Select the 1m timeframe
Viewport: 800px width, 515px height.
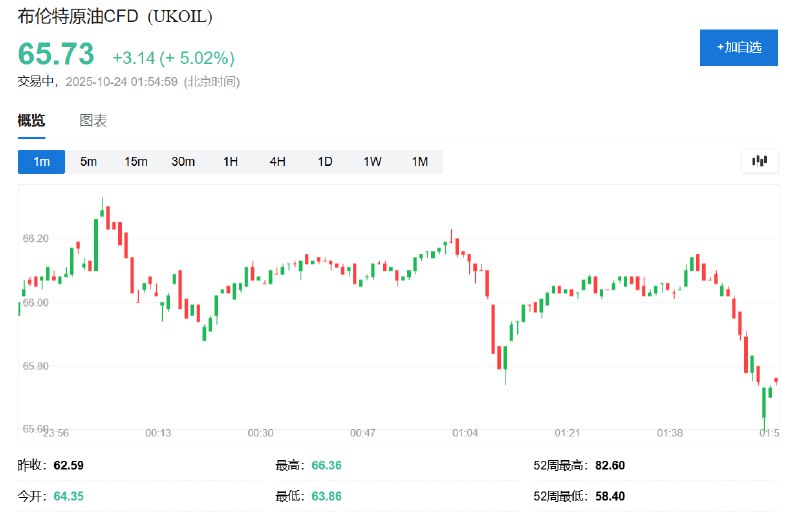(x=41, y=162)
